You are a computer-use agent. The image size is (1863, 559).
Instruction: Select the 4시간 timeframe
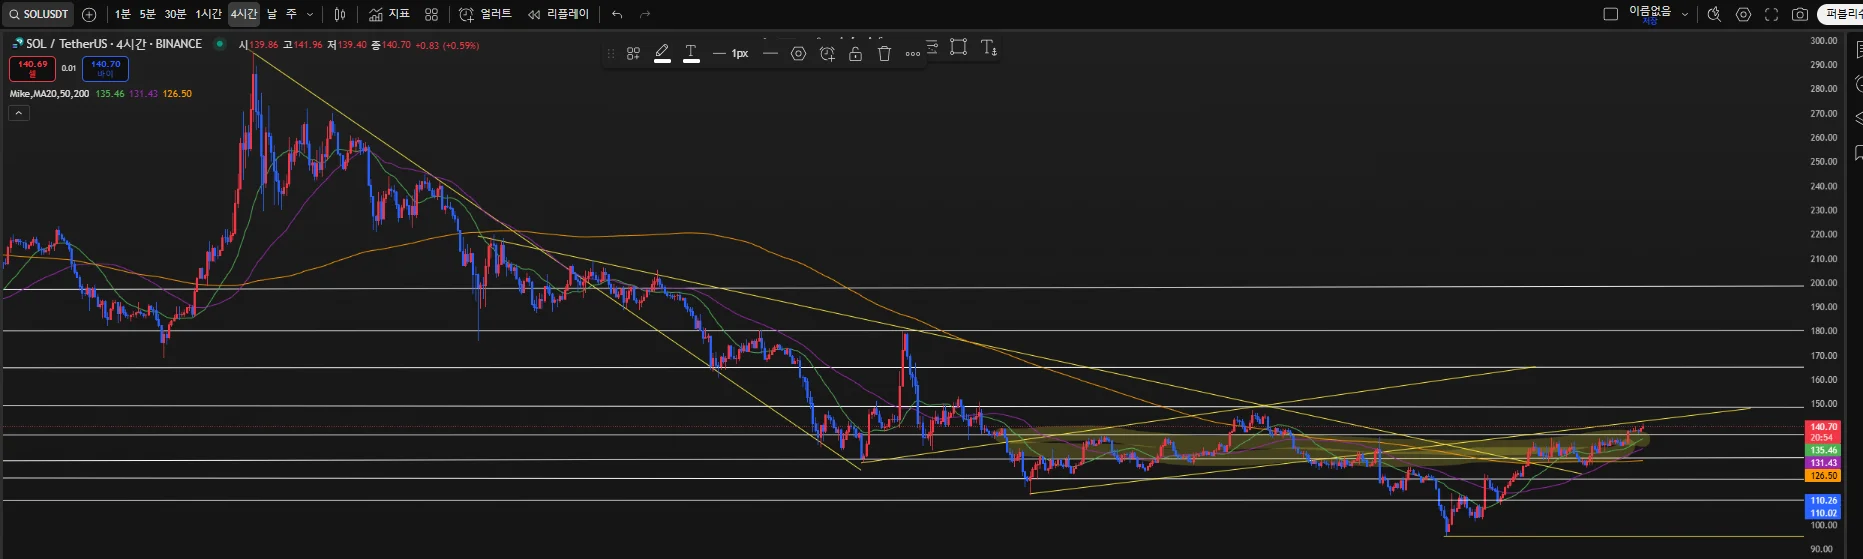pyautogui.click(x=244, y=14)
